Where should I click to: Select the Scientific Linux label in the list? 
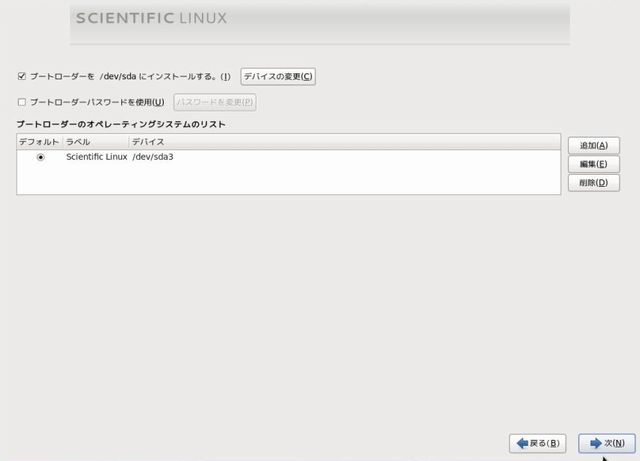(x=96, y=157)
